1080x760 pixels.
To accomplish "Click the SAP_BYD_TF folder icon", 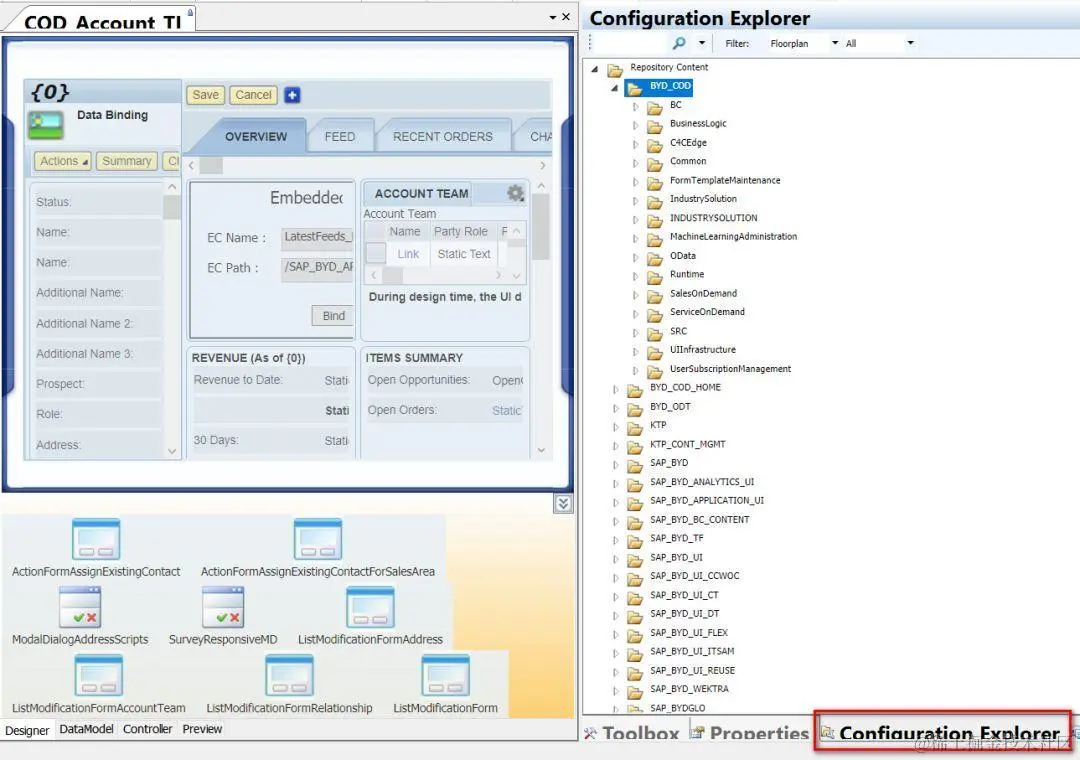I will (x=634, y=540).
